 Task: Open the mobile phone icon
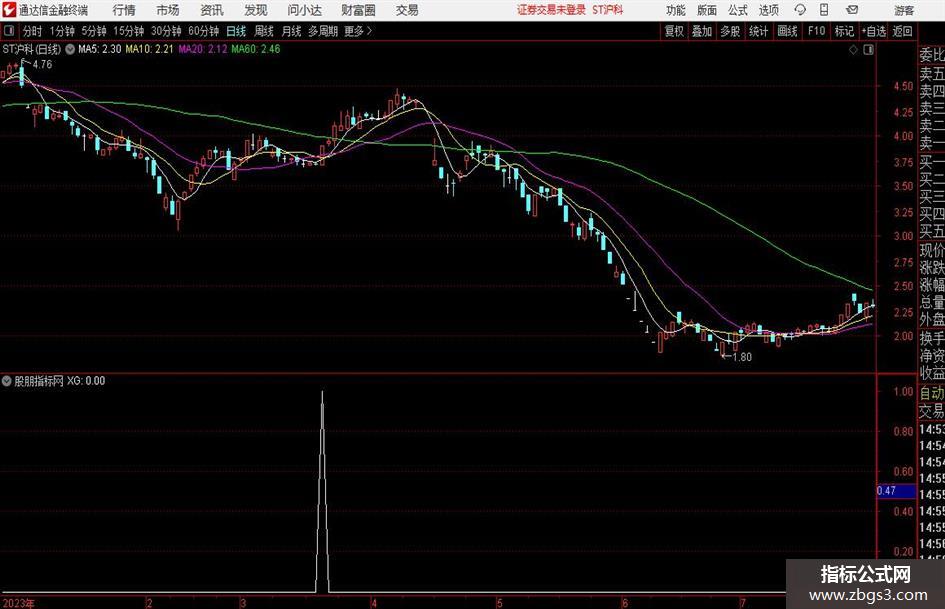(x=824, y=10)
